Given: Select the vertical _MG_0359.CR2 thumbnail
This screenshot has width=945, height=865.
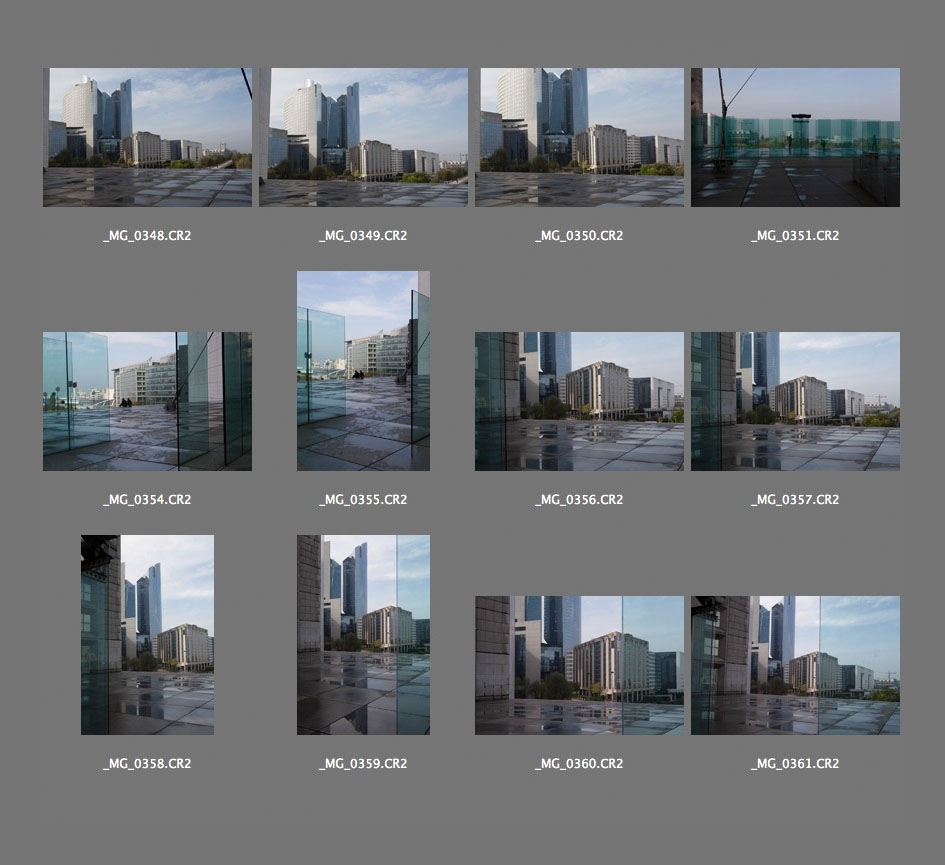Looking at the screenshot, I should (363, 635).
